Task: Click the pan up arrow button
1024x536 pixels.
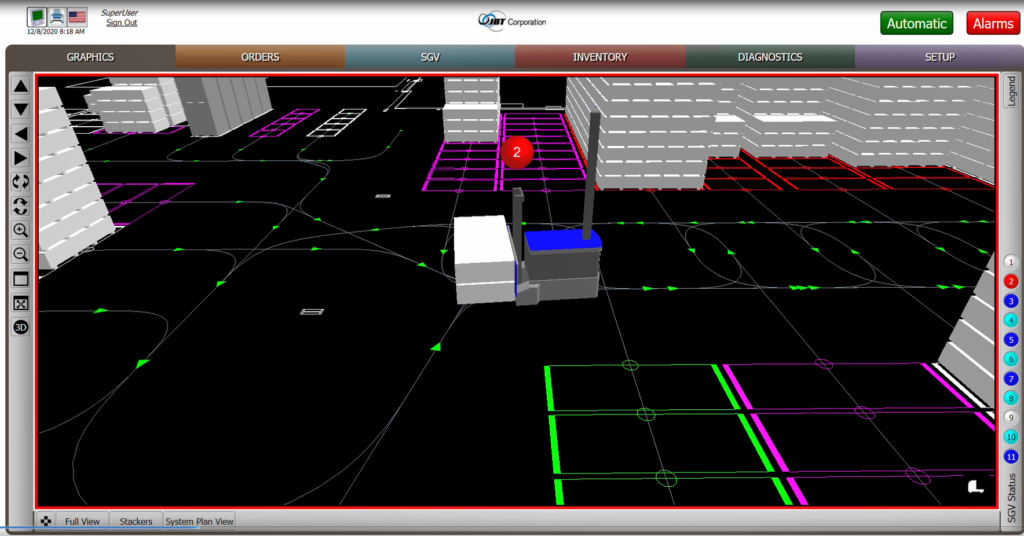Action: click(x=20, y=86)
